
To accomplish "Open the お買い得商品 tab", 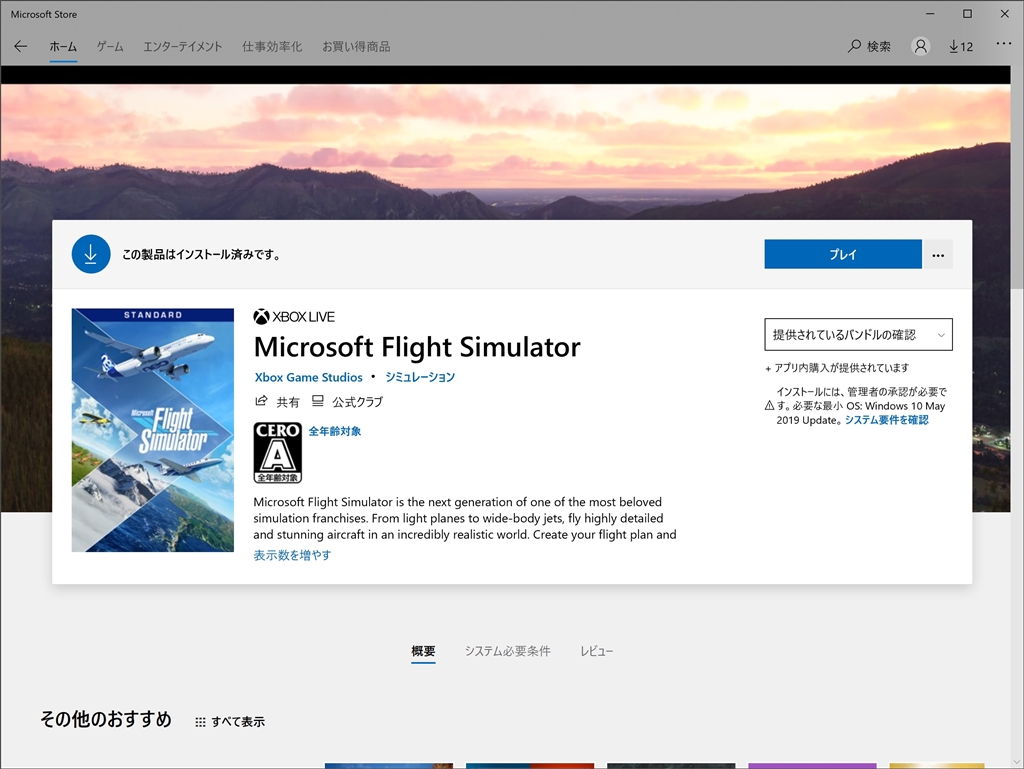I will pyautogui.click(x=356, y=46).
